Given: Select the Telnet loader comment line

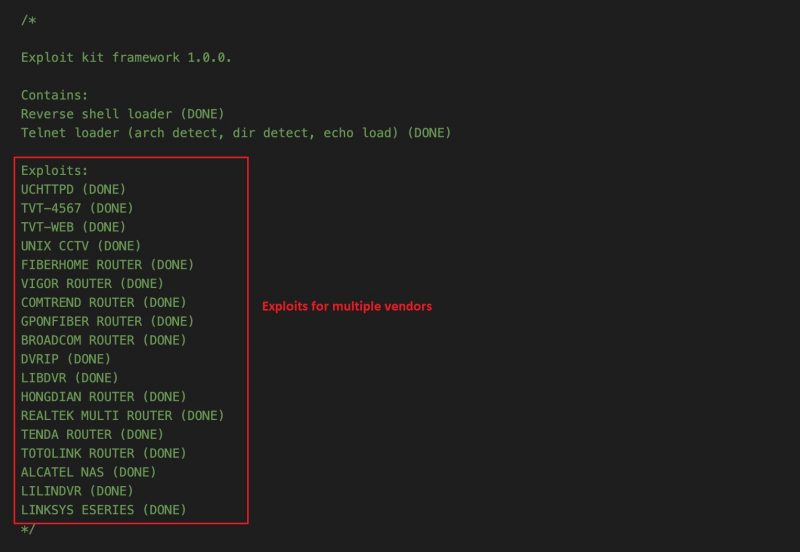Looking at the screenshot, I should 236,133.
